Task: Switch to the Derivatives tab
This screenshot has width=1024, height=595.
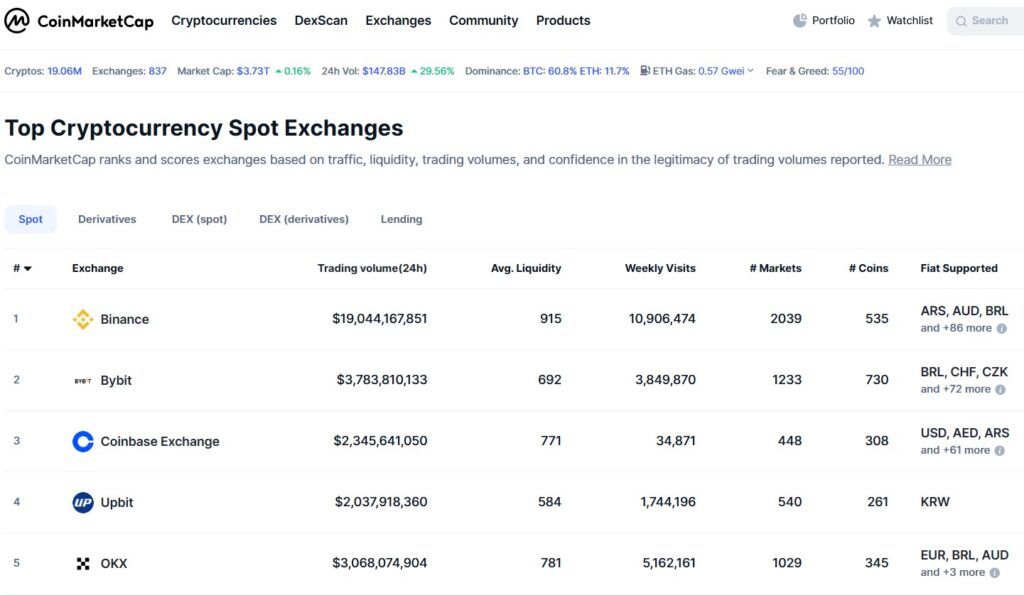Action: tap(107, 219)
